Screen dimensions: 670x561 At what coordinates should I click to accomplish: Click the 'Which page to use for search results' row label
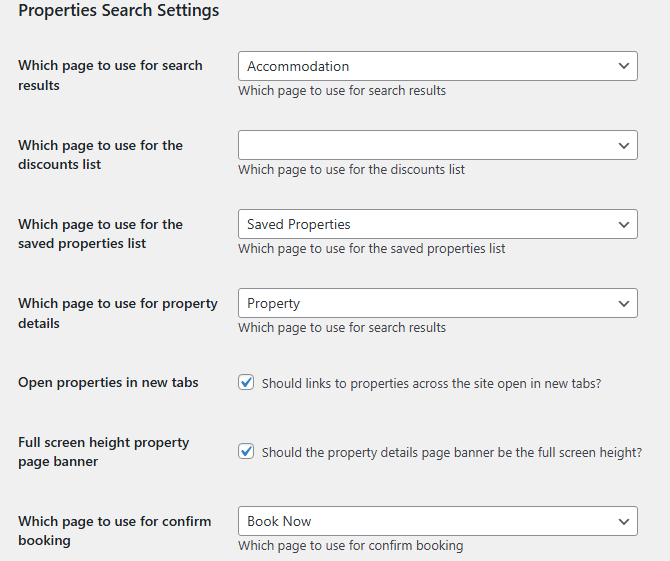[110, 75]
